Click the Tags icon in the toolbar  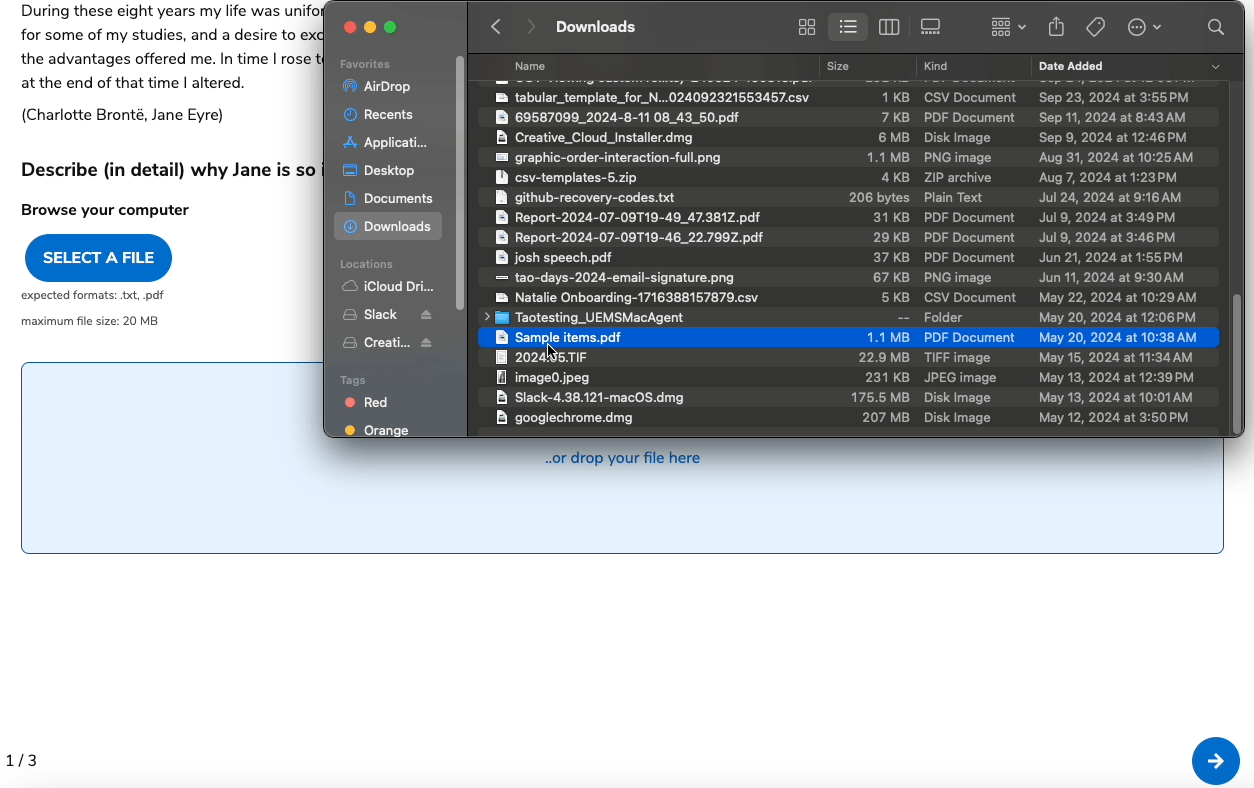coord(1095,27)
